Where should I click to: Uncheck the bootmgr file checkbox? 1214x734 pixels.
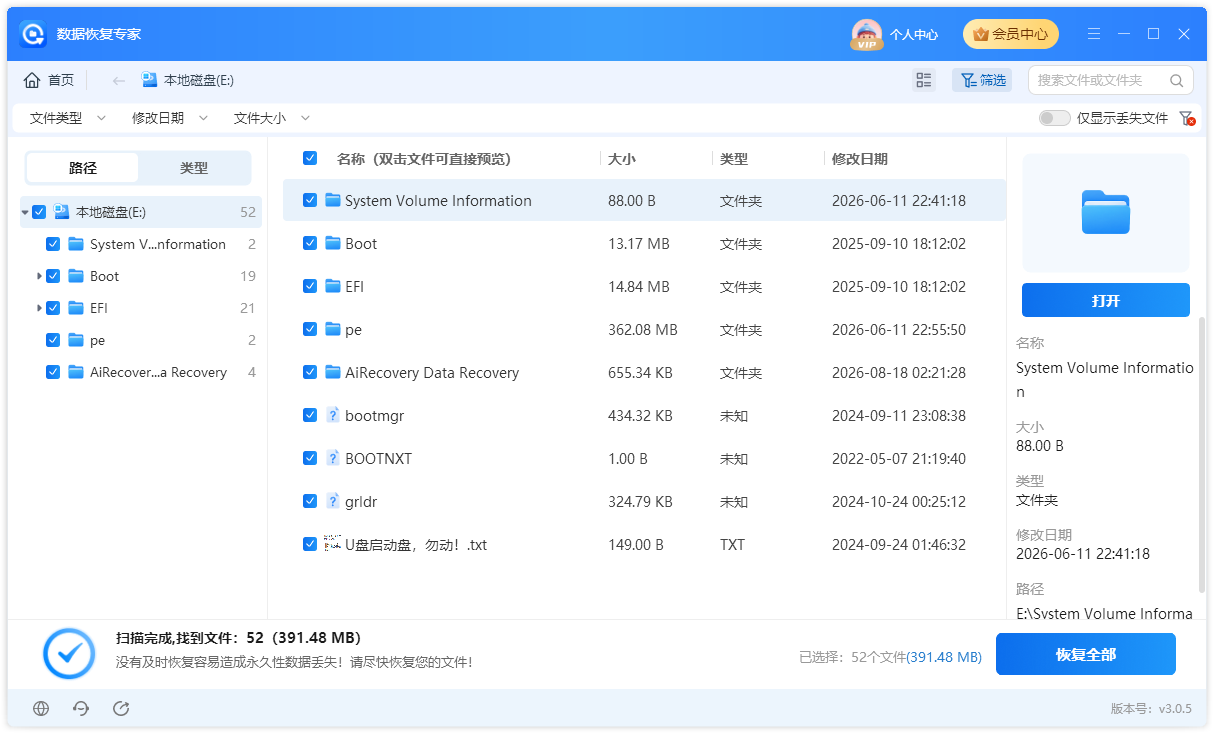pyautogui.click(x=310, y=415)
